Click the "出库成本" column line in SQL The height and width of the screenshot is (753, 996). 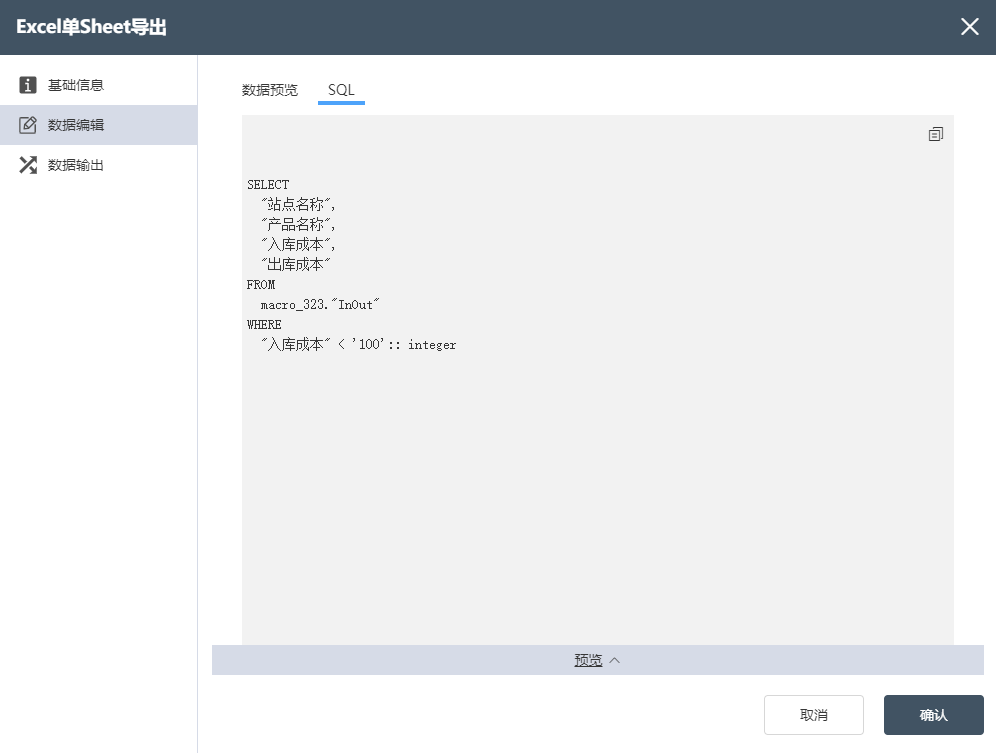tap(295, 265)
